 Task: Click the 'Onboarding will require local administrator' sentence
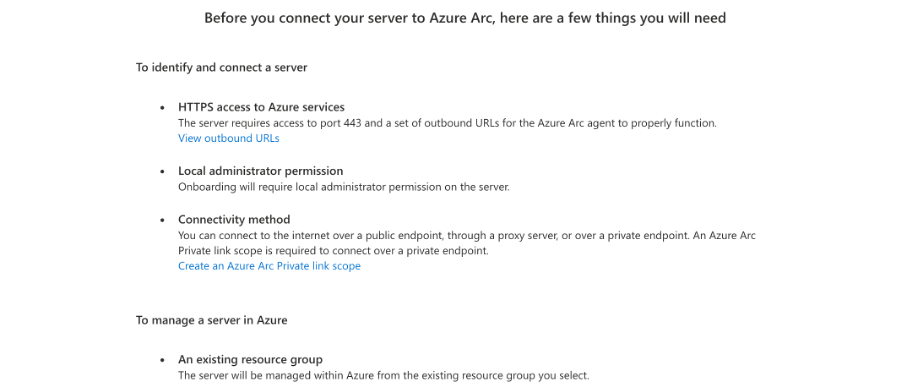344,187
